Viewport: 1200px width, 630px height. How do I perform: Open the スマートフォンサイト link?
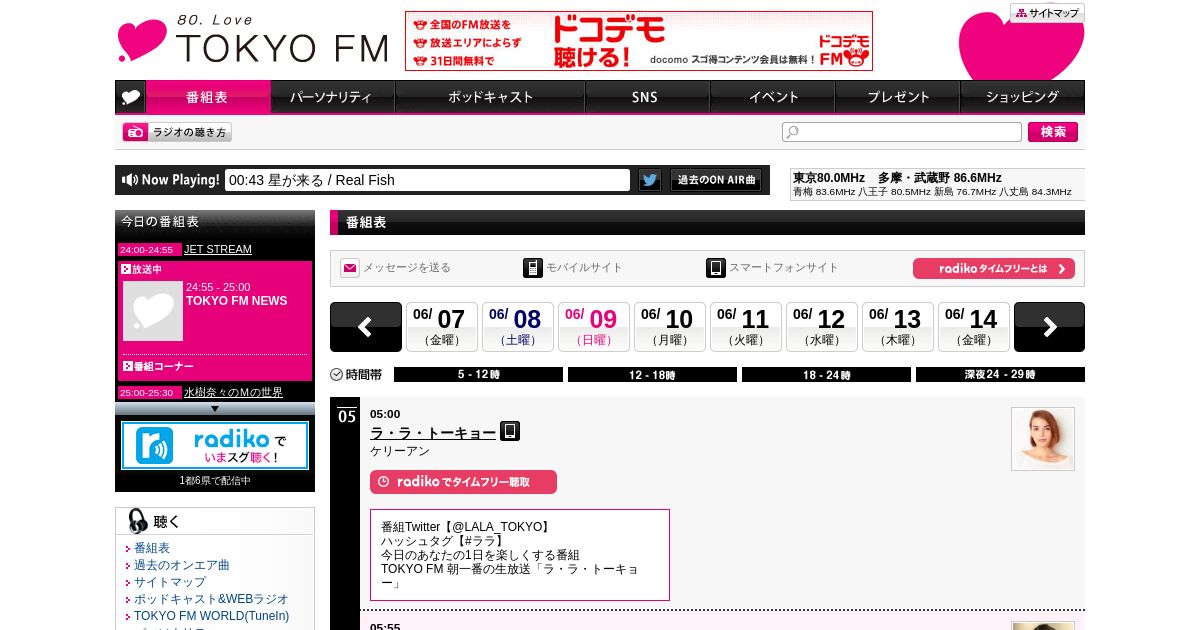tap(784, 268)
